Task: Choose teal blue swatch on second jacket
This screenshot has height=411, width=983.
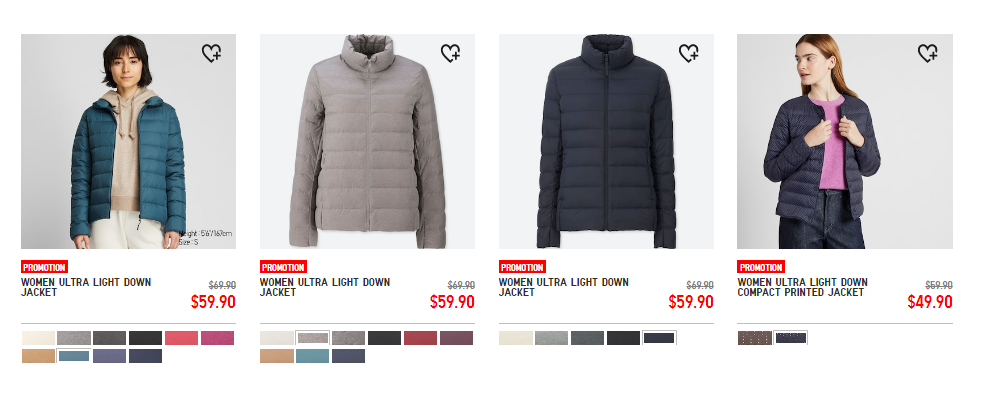Action: tap(312, 356)
